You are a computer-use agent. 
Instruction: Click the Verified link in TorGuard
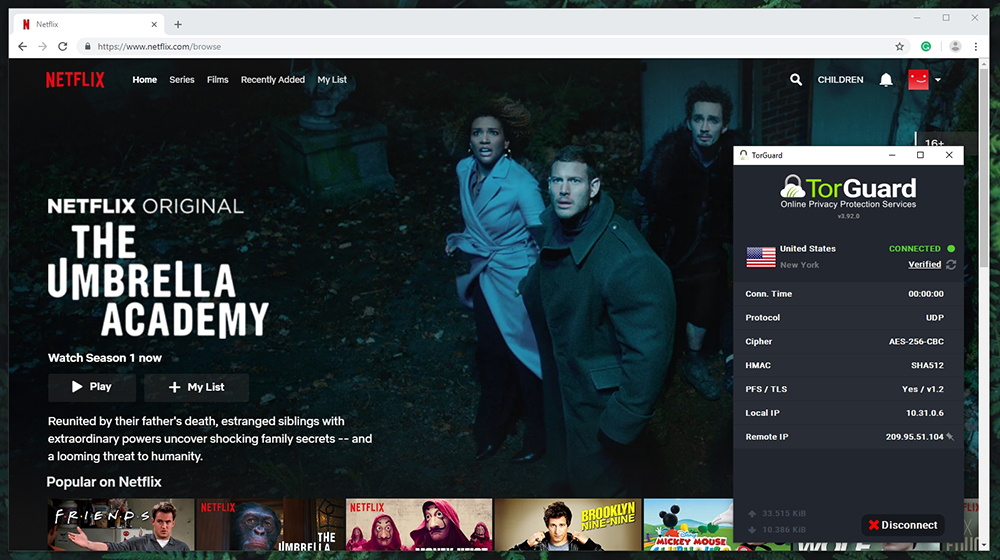click(924, 264)
